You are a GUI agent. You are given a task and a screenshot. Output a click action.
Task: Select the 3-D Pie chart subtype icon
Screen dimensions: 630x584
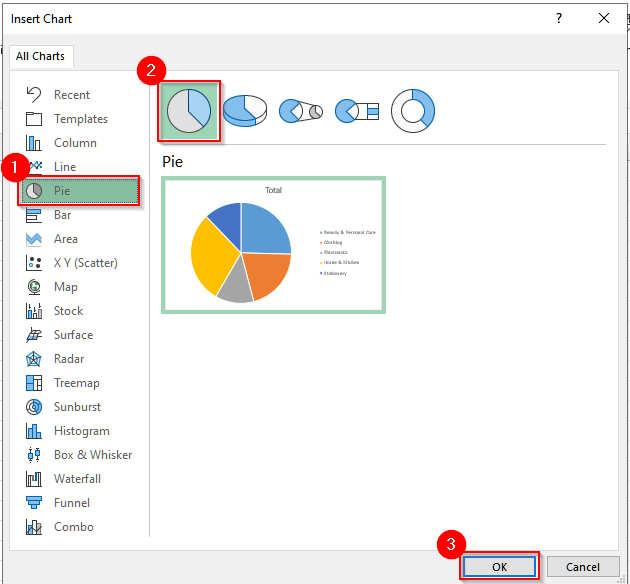point(244,110)
